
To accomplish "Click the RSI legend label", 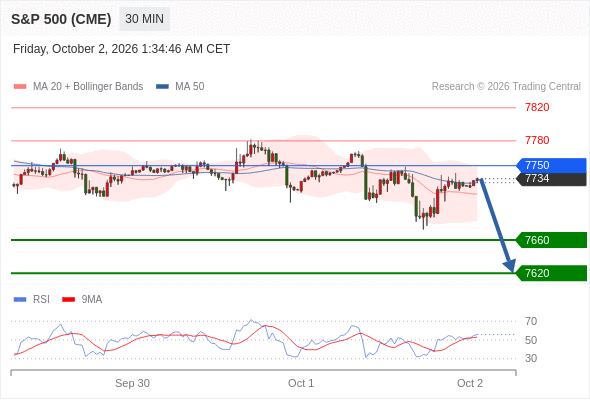I will 41,300.
